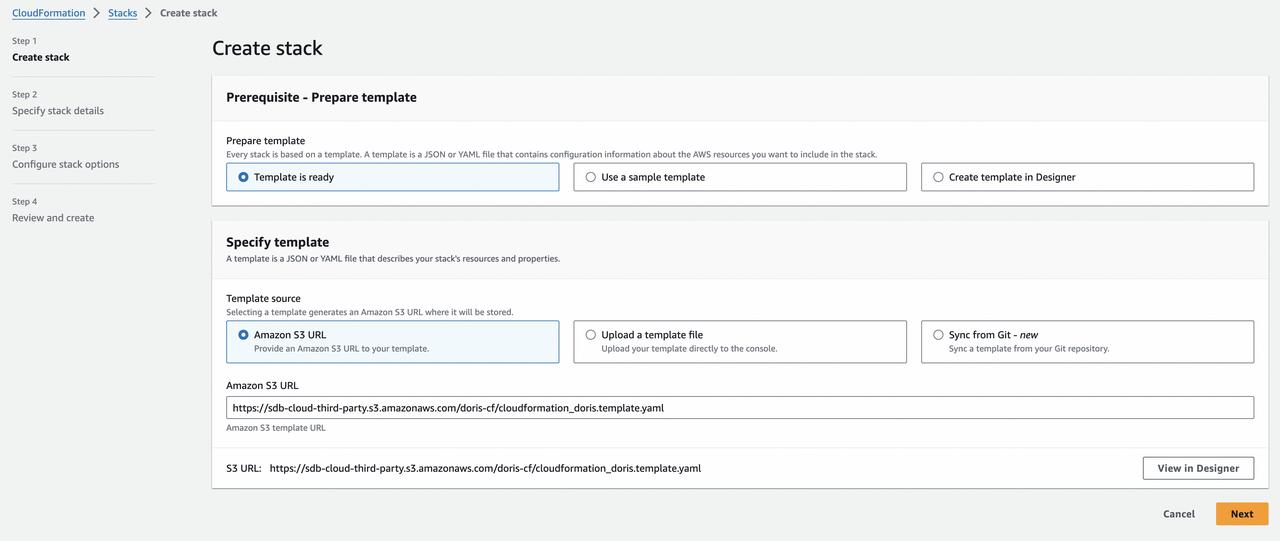Select 'Sync from Git' template source

938,335
